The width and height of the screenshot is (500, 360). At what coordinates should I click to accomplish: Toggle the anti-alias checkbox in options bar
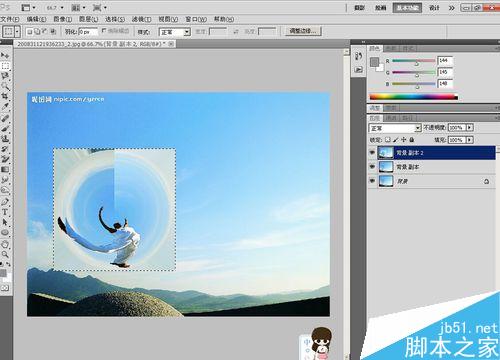click(104, 31)
